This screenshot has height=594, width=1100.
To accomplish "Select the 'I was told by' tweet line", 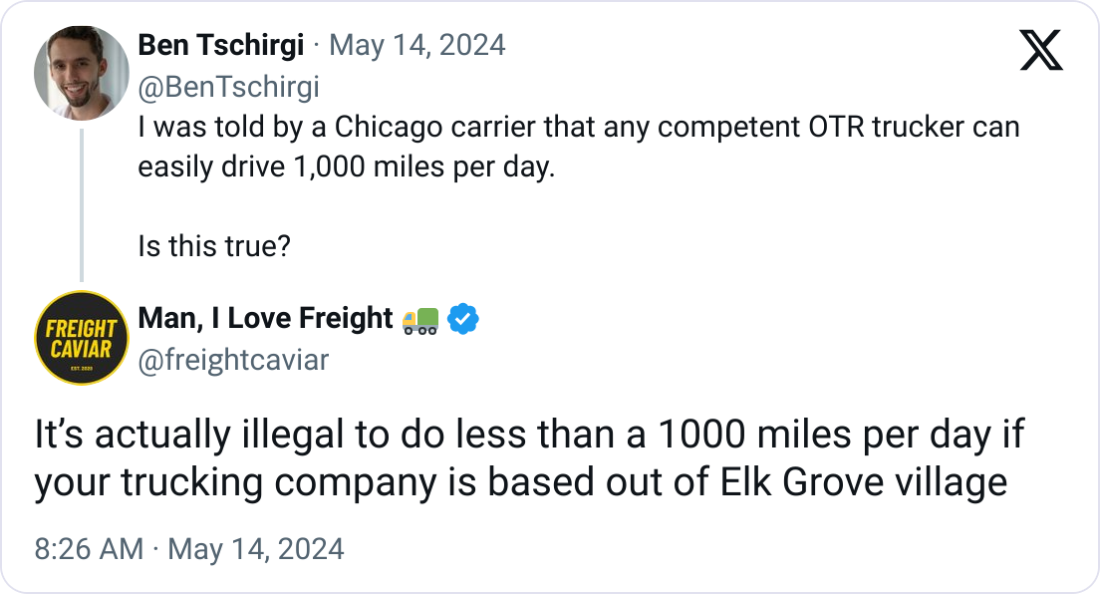I will click(x=578, y=129).
